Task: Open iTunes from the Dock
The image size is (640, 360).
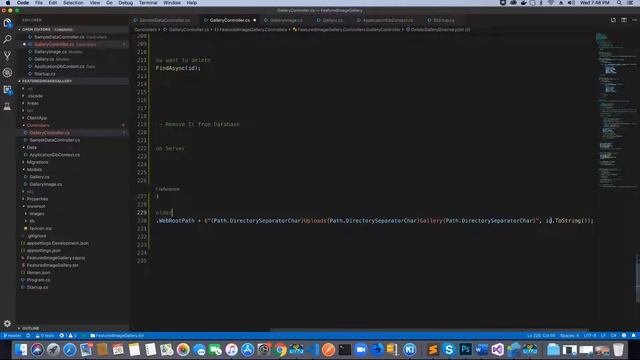Action: [231, 350]
